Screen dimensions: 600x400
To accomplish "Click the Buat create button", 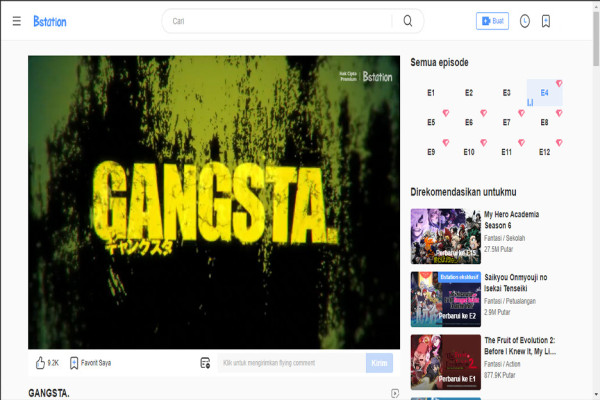I will (x=492, y=21).
